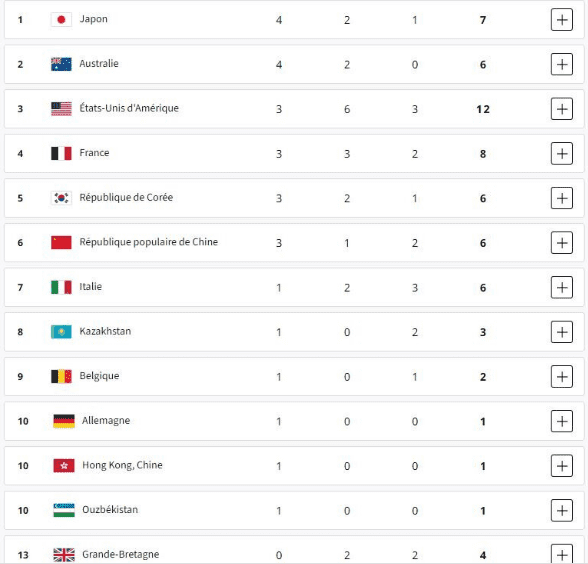Click the Italie flag icon

click(61, 287)
